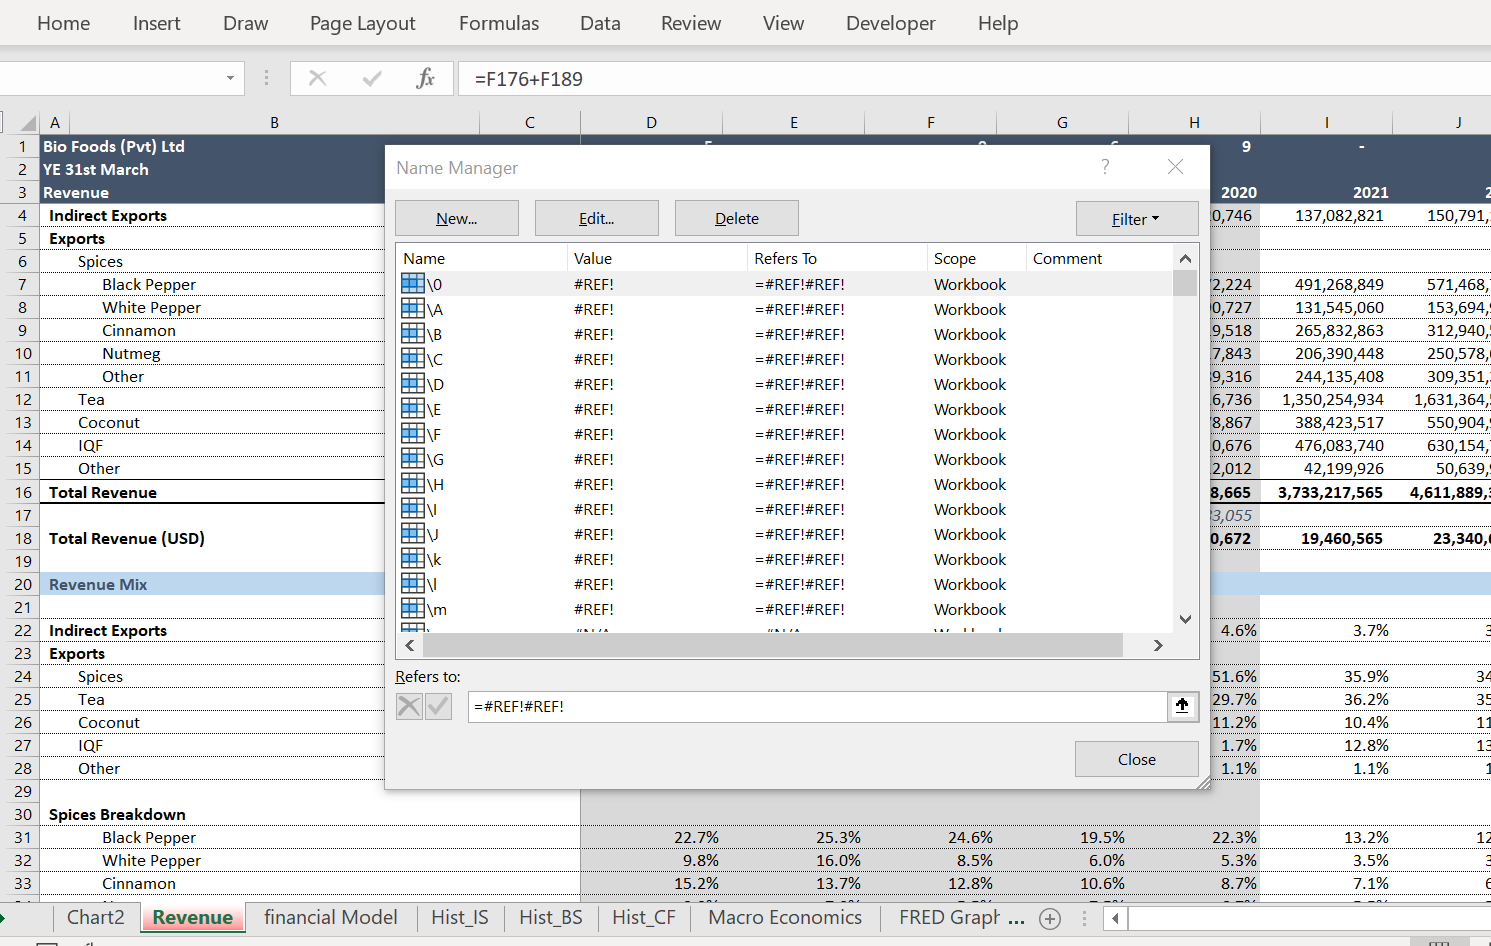1491x946 pixels.
Task: Click the Select All corner triangle
Action: pos(28,123)
